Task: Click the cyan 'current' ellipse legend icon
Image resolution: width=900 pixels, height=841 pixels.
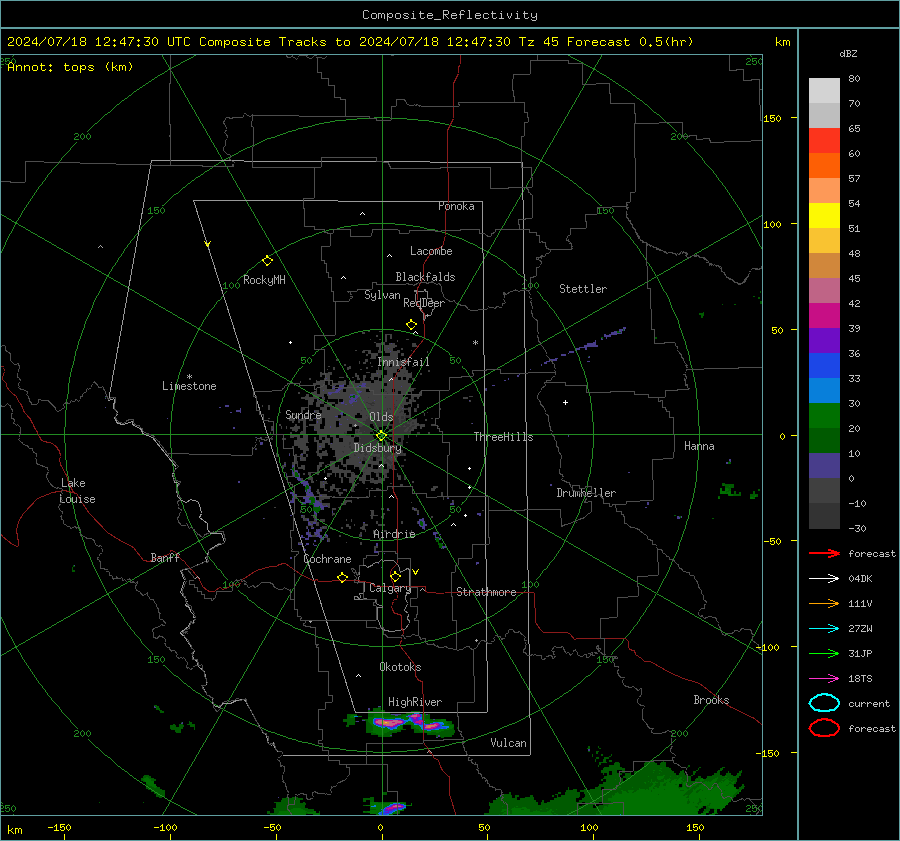Action: coord(824,703)
